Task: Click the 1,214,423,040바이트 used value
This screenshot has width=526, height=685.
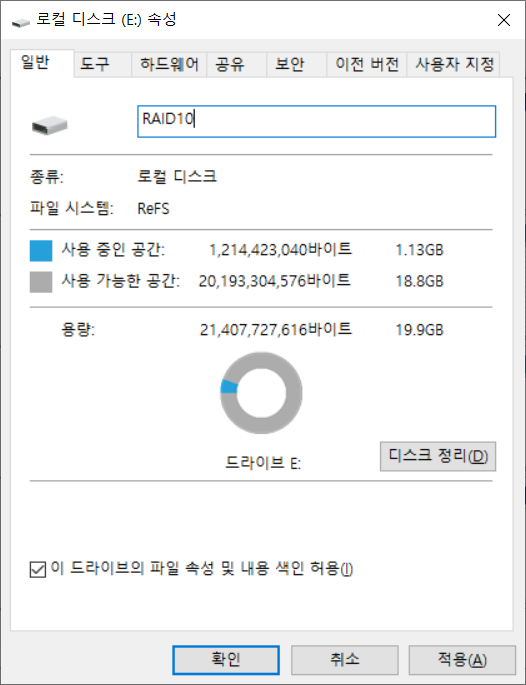Action: [x=280, y=250]
